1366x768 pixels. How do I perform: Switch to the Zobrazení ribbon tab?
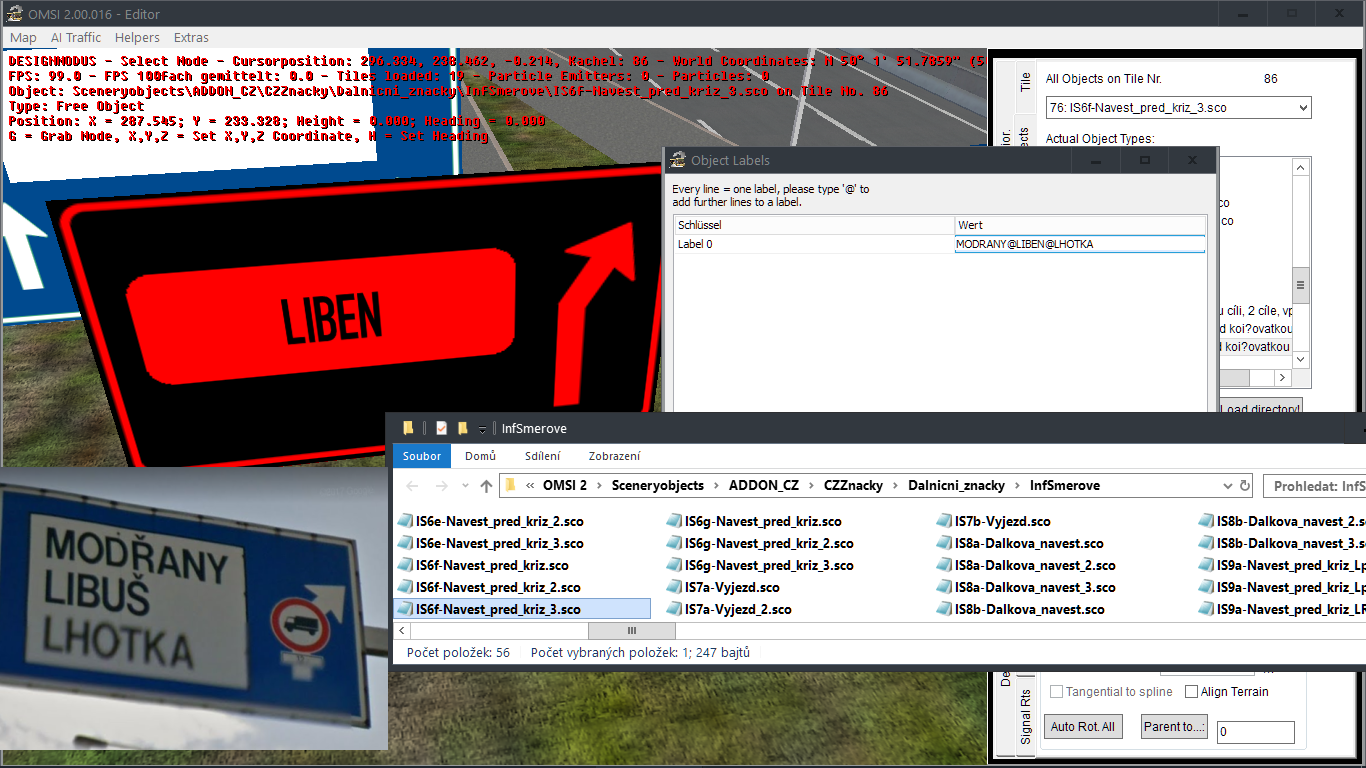(614, 456)
